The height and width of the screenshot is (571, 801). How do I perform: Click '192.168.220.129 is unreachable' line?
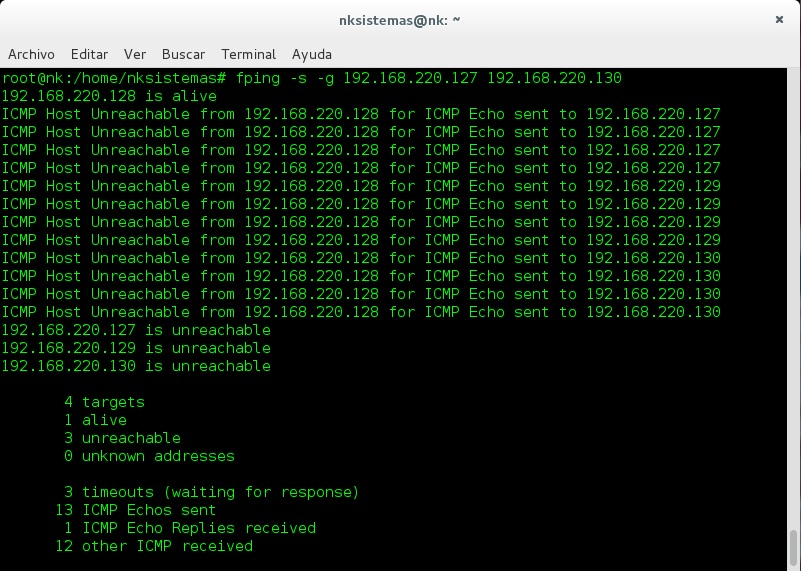pyautogui.click(x=136, y=348)
